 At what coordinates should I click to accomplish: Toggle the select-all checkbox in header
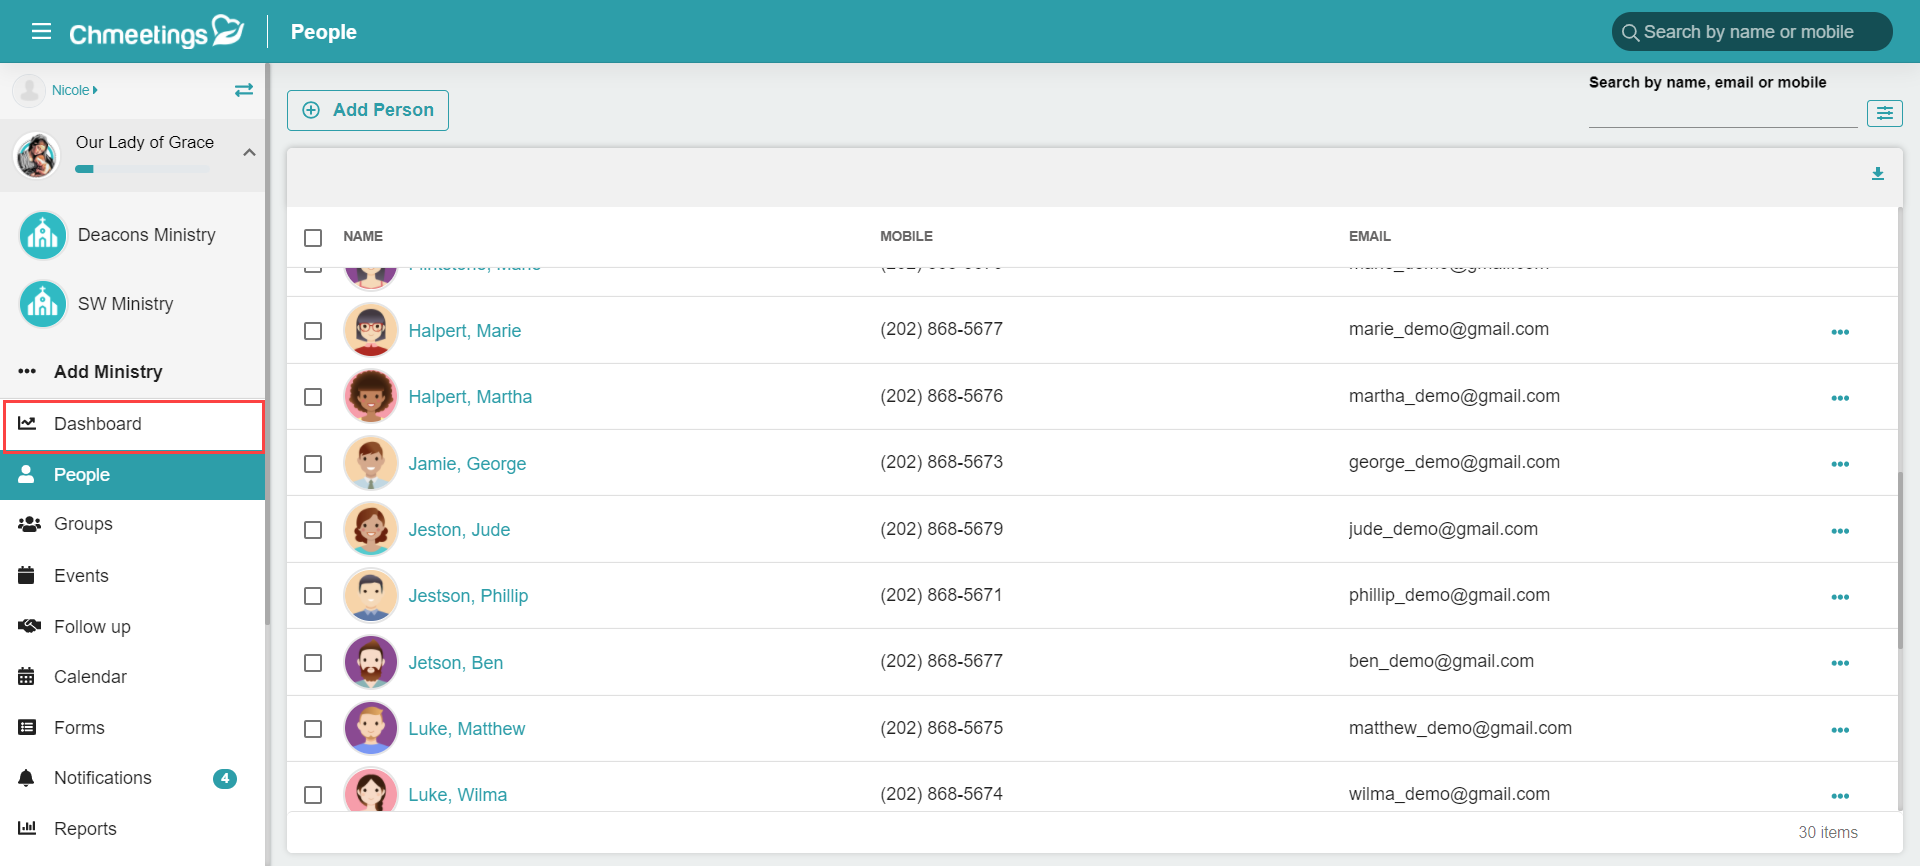[x=313, y=237]
